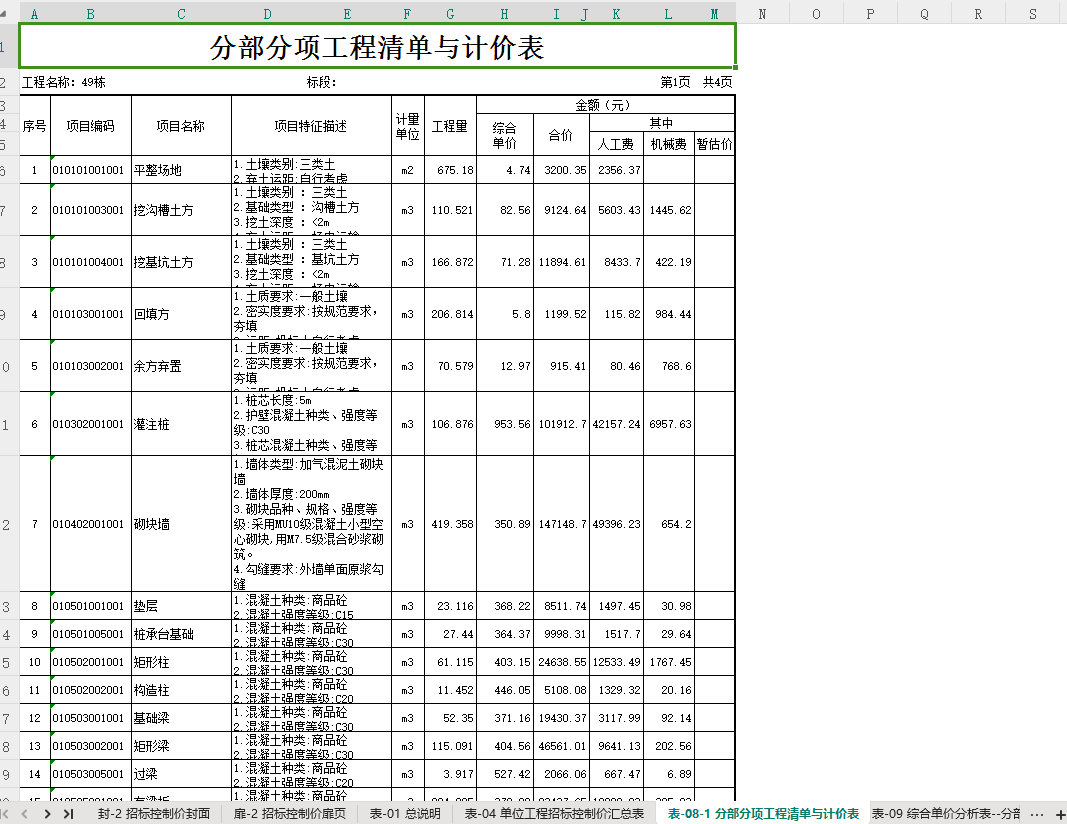Switch to the 表-01 总说明 sheet tab

pos(405,814)
